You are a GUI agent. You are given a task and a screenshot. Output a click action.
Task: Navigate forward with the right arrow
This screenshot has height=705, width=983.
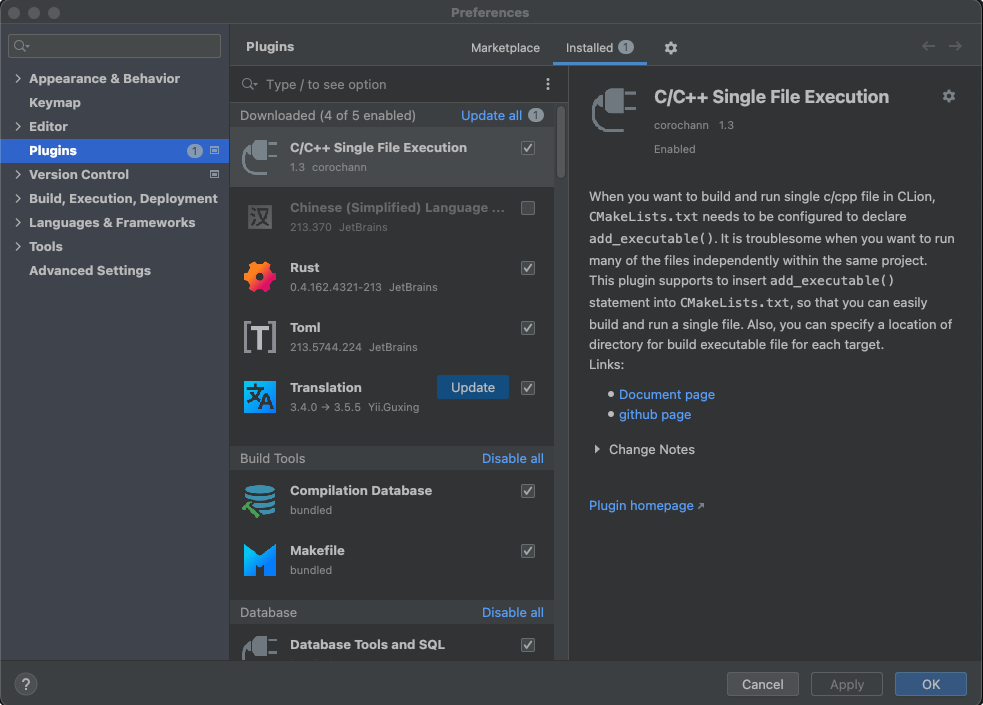955,46
